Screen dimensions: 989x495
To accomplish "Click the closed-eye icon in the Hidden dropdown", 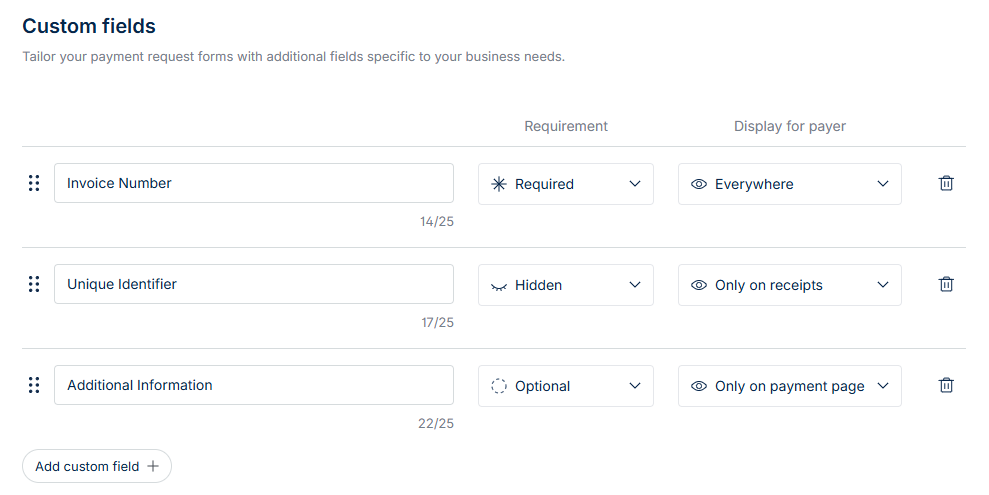I will coord(499,286).
